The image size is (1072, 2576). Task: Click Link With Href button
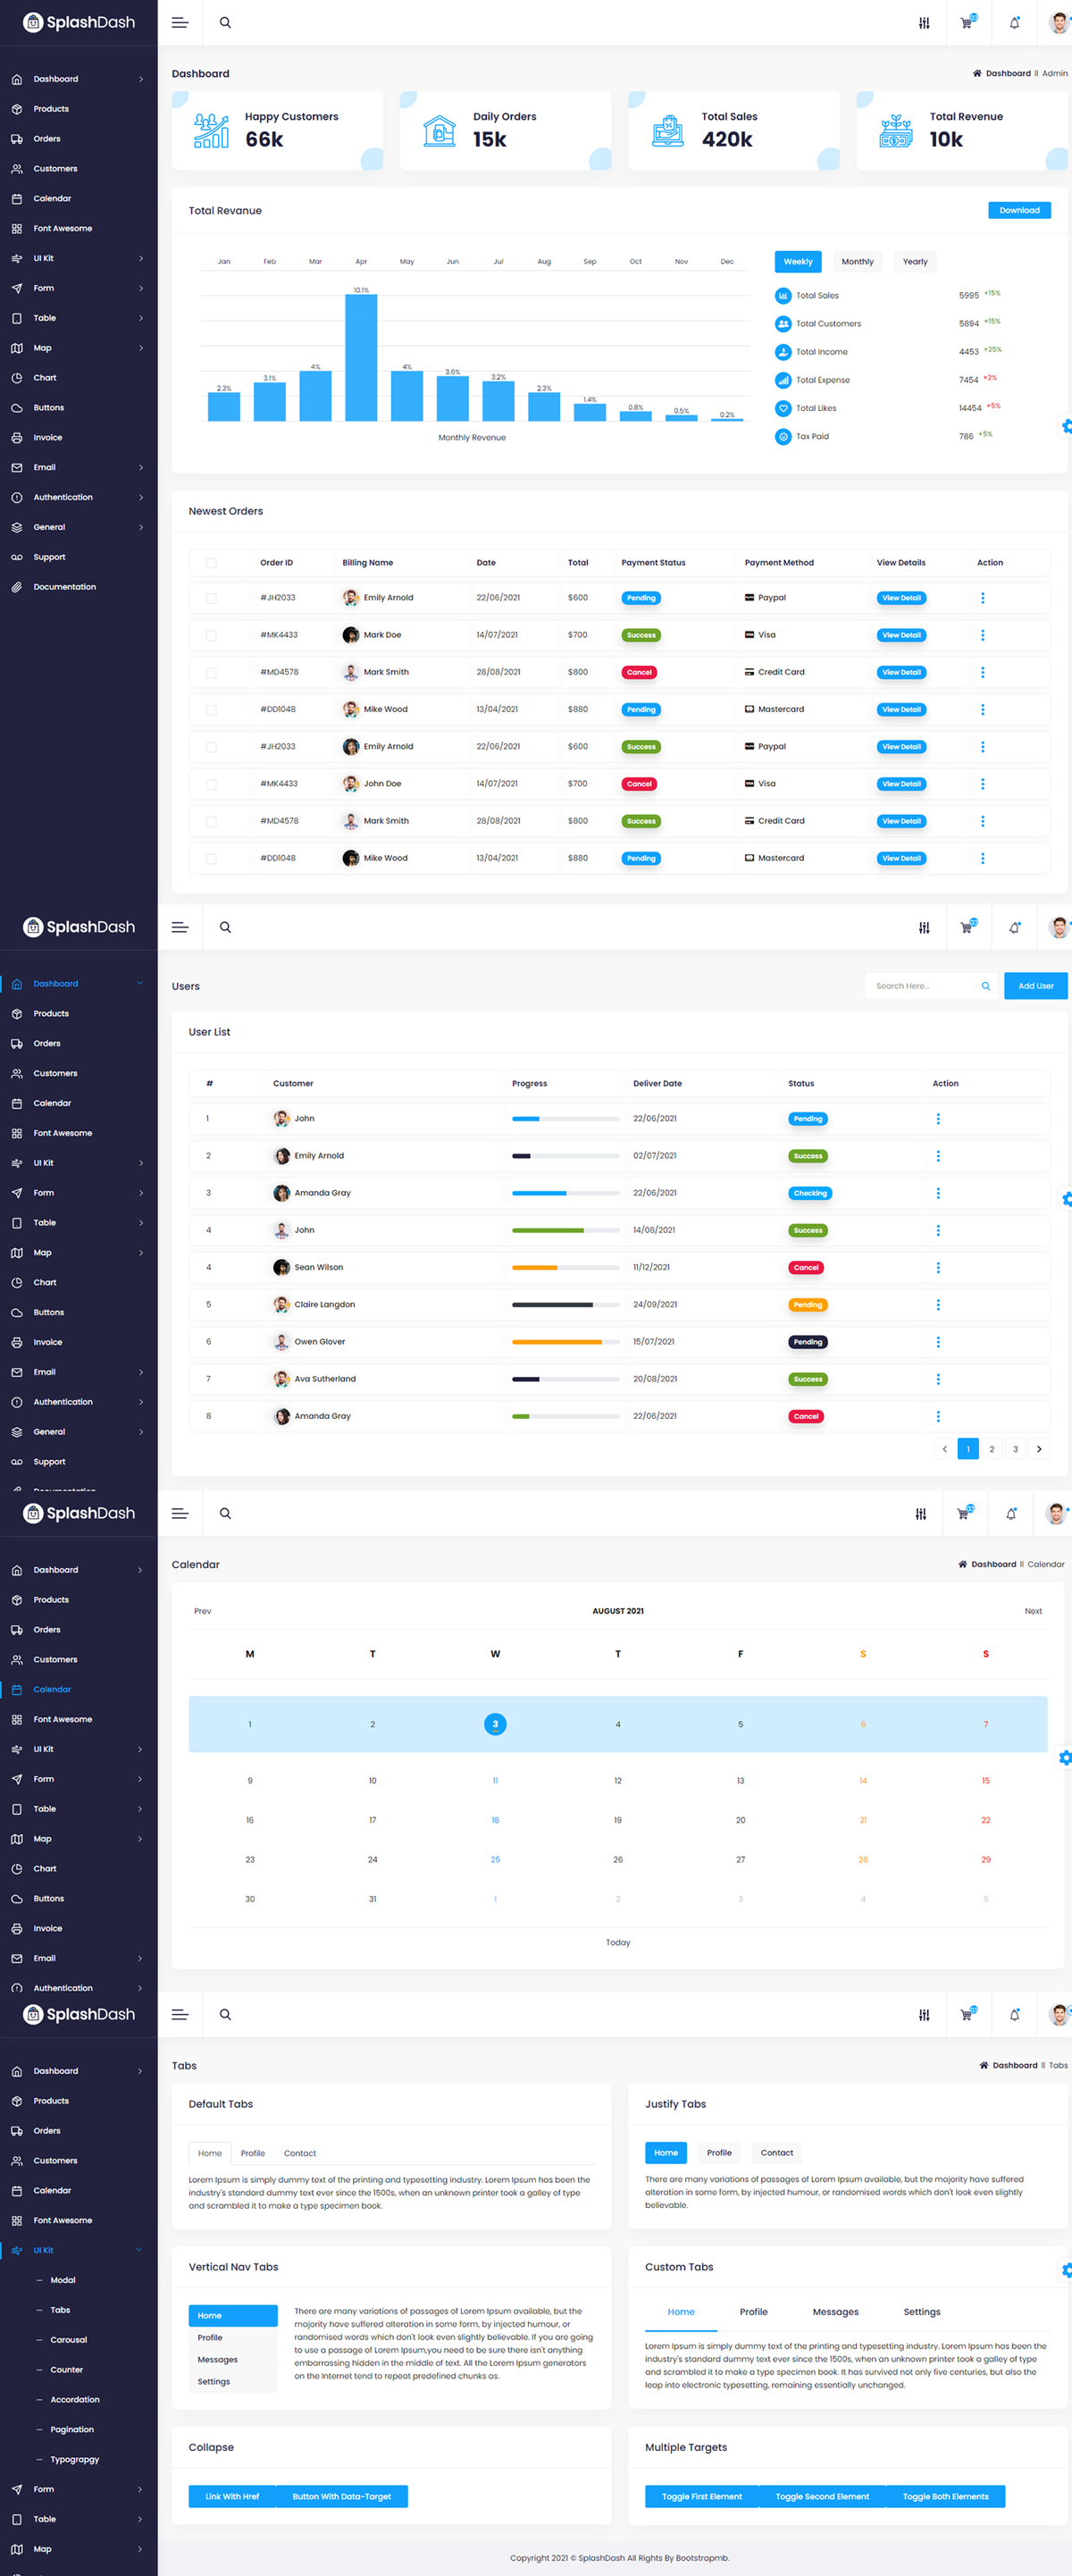(x=232, y=2496)
